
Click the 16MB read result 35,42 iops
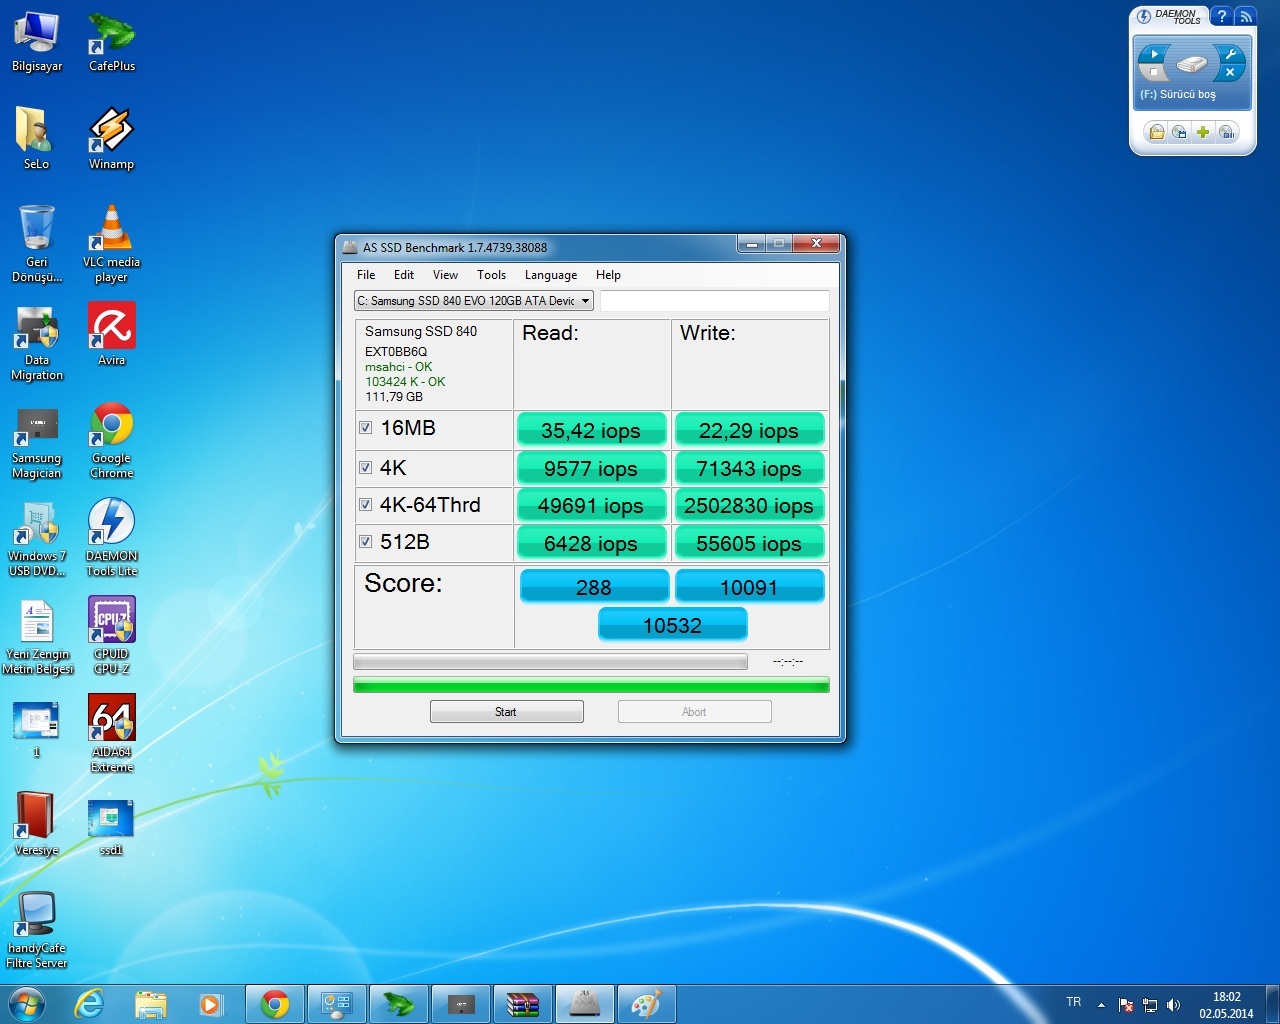point(591,430)
